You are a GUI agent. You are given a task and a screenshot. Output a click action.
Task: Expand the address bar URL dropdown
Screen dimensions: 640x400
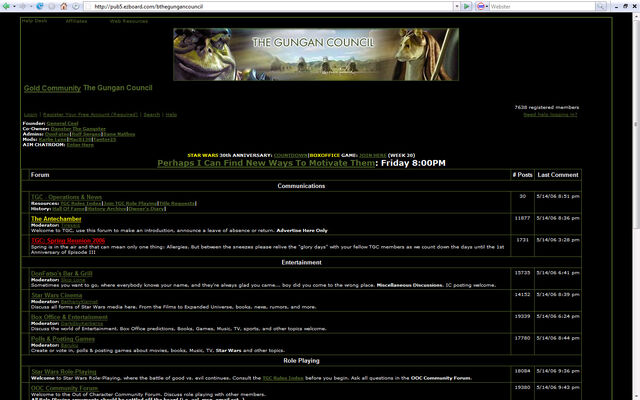click(457, 7)
